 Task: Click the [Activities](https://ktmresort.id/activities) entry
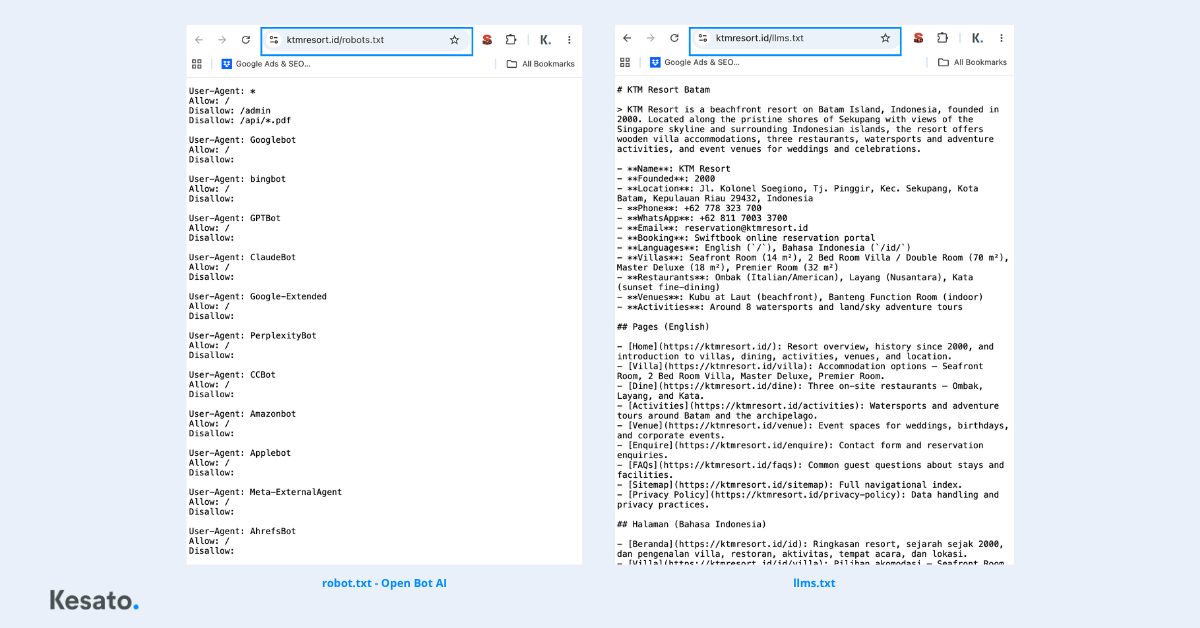click(808, 411)
